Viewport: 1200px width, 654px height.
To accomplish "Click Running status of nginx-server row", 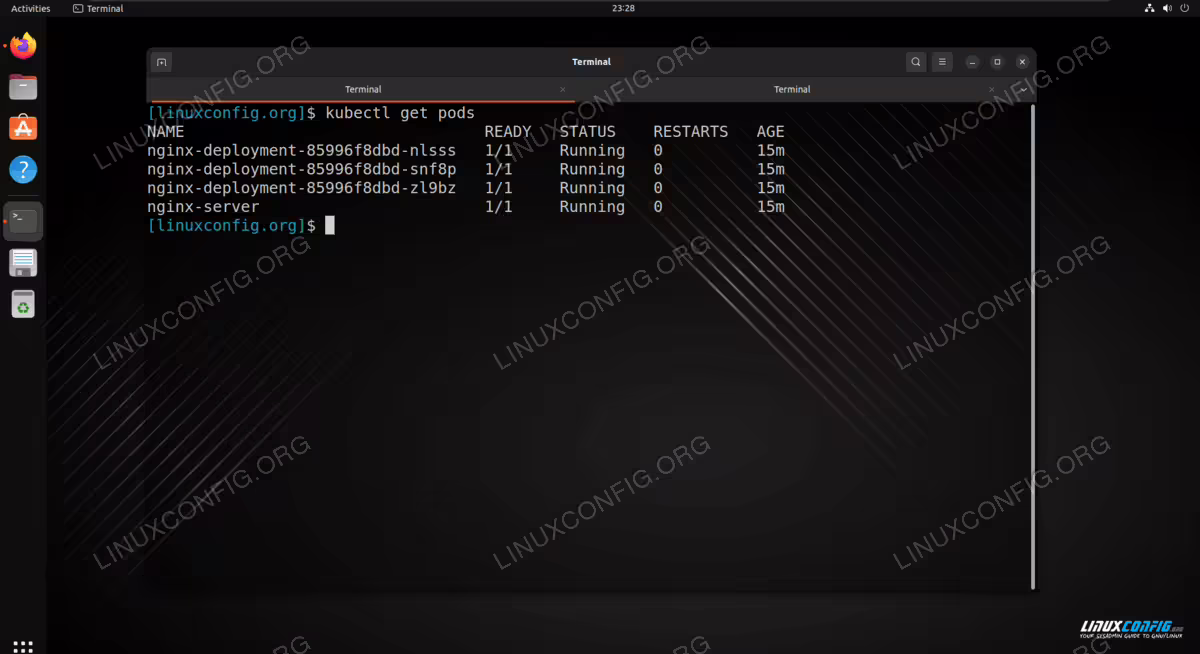I will click(x=592, y=207).
